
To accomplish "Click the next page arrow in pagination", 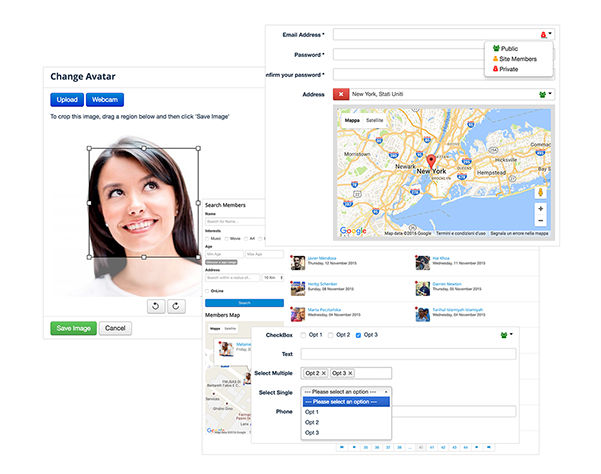I will click(x=476, y=447).
